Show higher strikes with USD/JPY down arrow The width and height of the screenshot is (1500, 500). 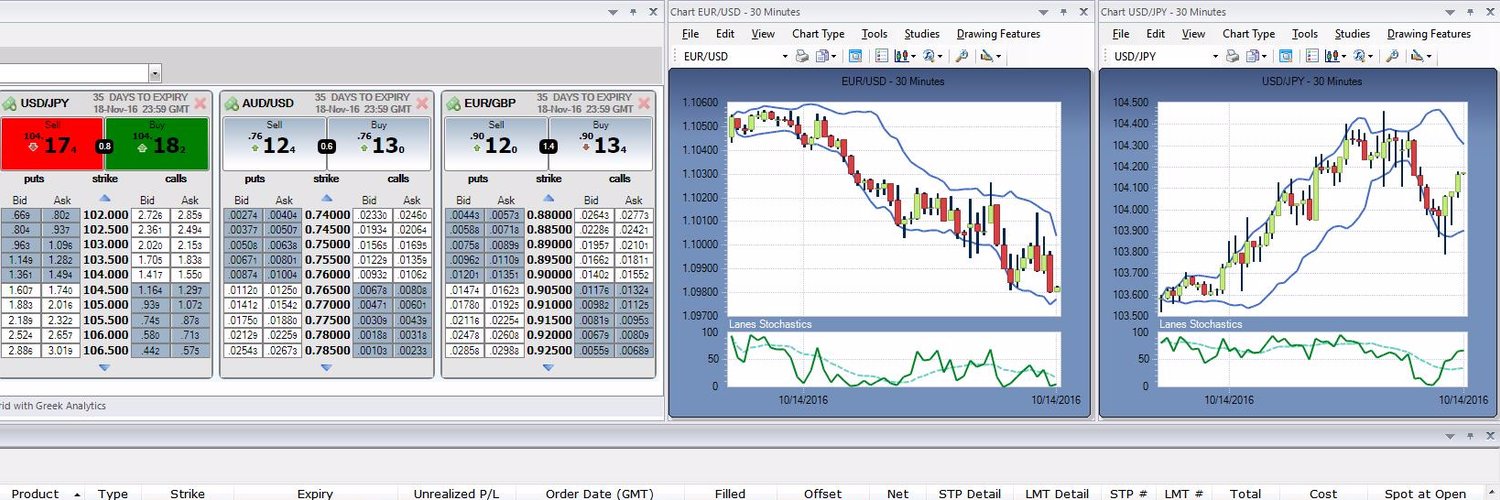point(104,367)
